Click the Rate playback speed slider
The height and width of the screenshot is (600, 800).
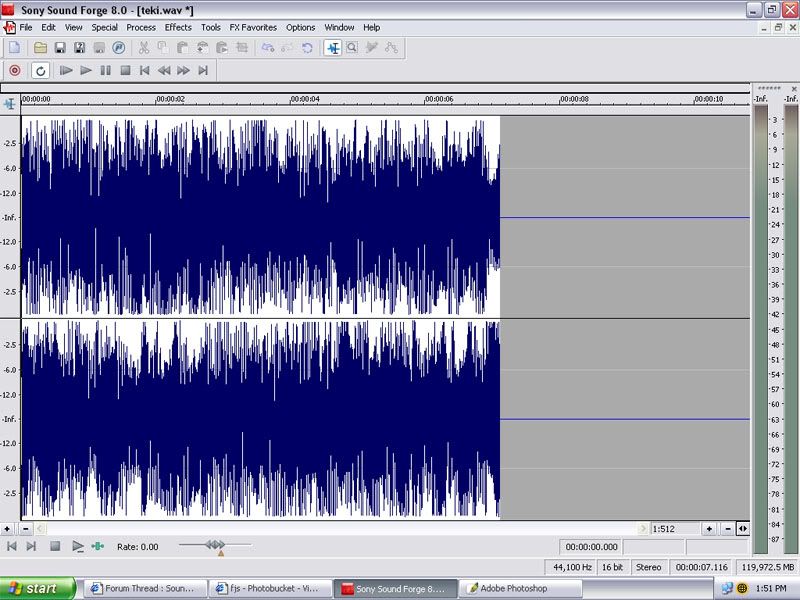coord(215,545)
